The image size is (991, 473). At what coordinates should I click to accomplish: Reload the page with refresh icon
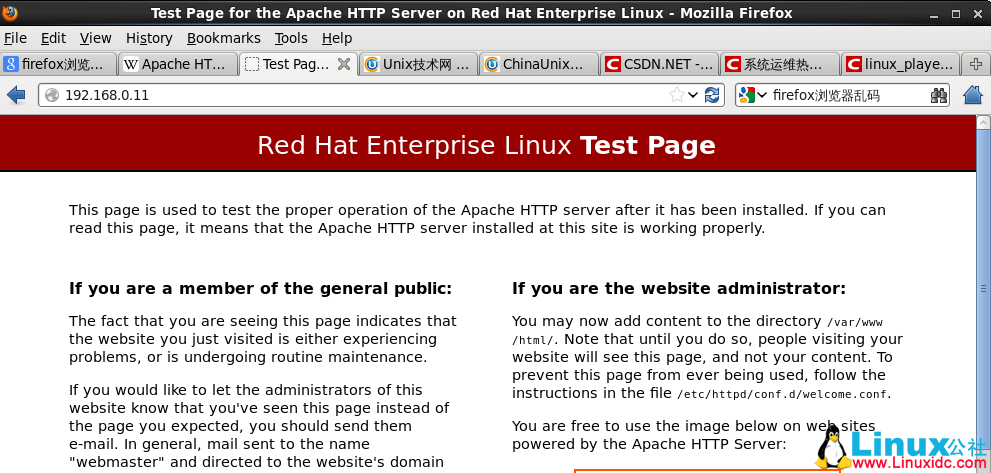[x=712, y=95]
